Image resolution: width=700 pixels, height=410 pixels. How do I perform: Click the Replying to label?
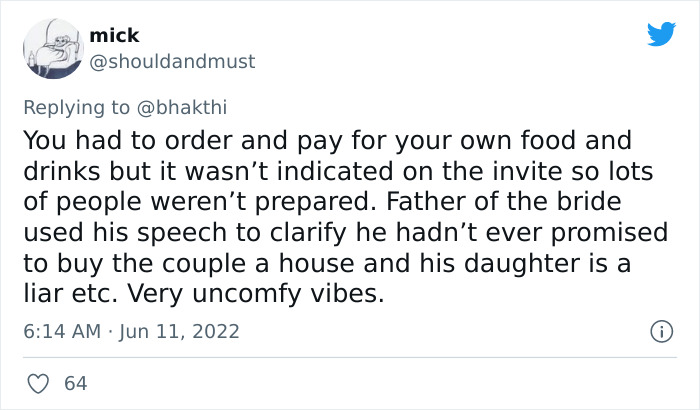[x=76, y=108]
